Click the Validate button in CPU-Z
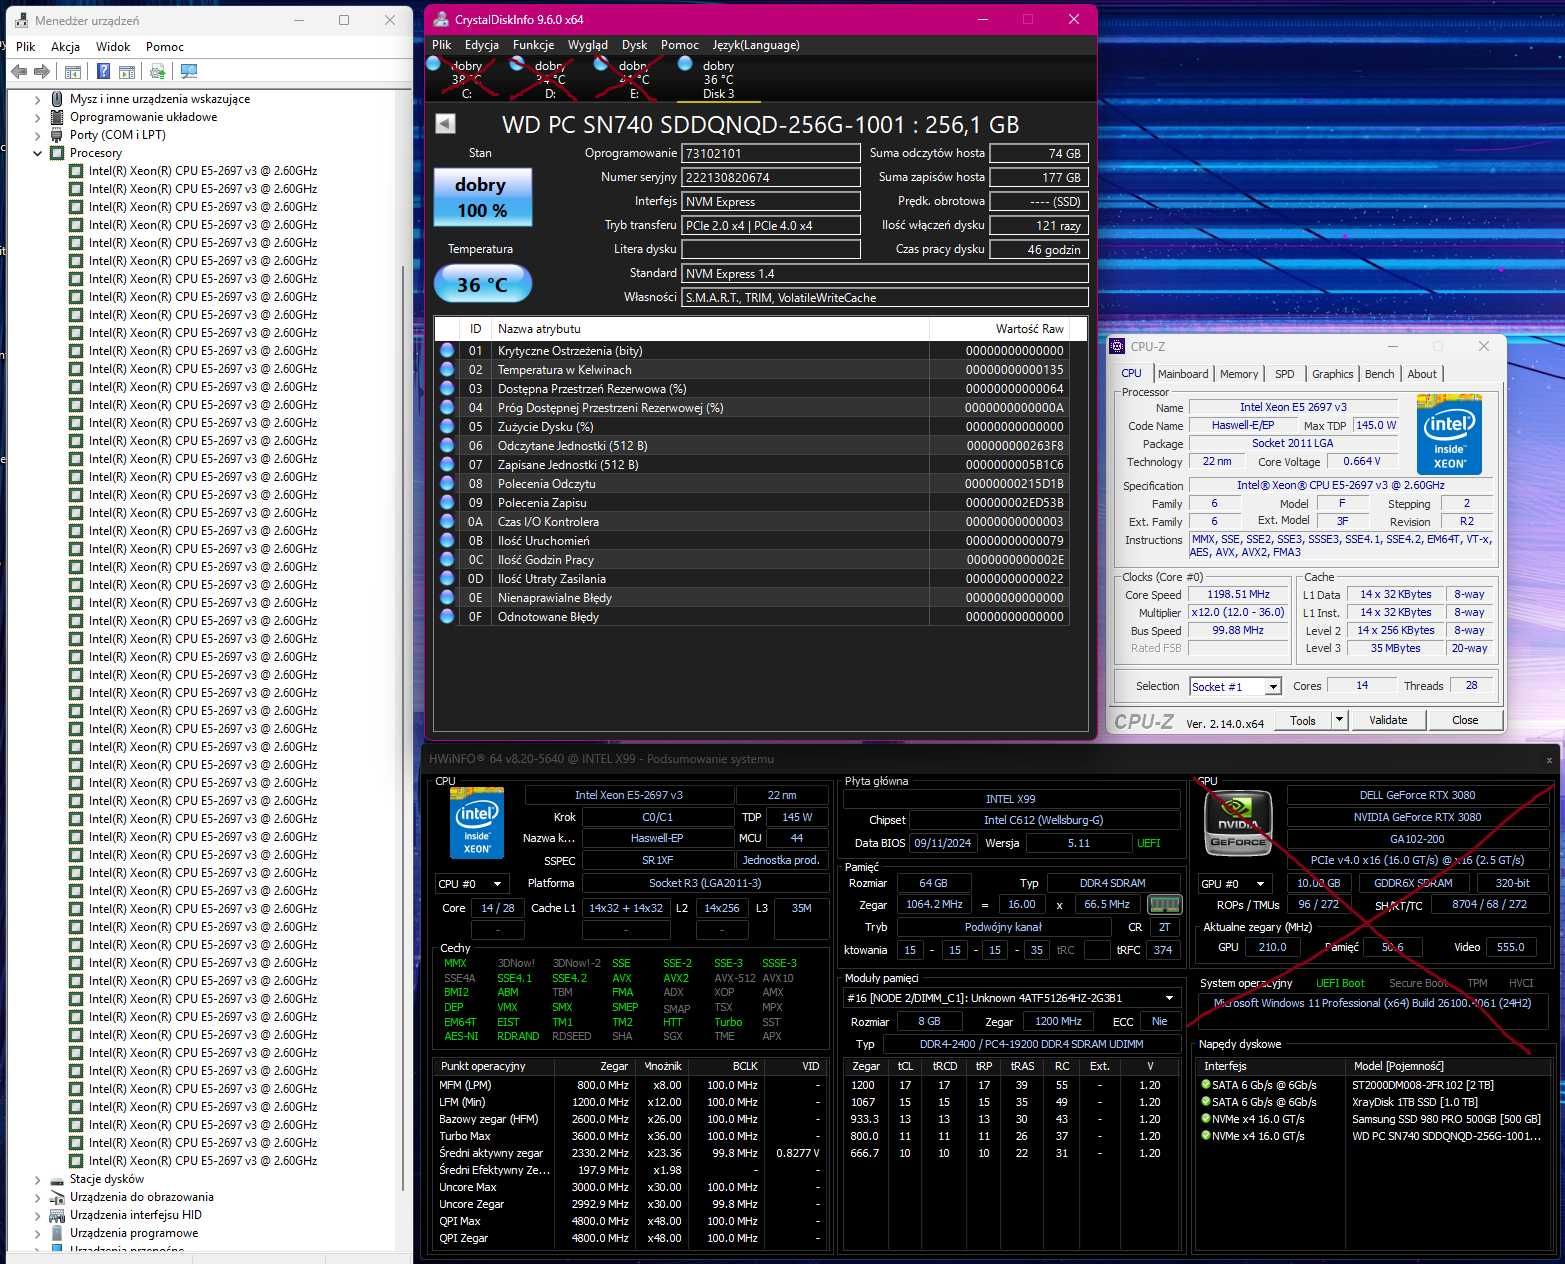This screenshot has height=1264, width=1565. [x=1388, y=720]
